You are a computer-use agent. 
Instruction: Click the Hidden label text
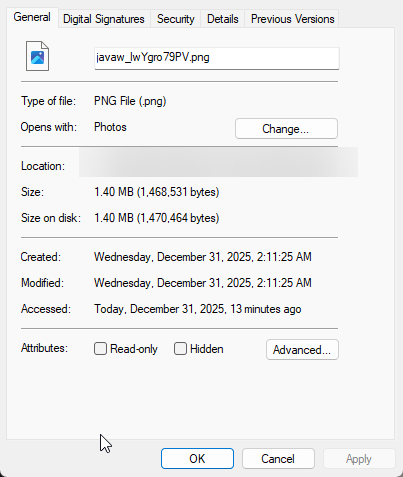coord(207,349)
